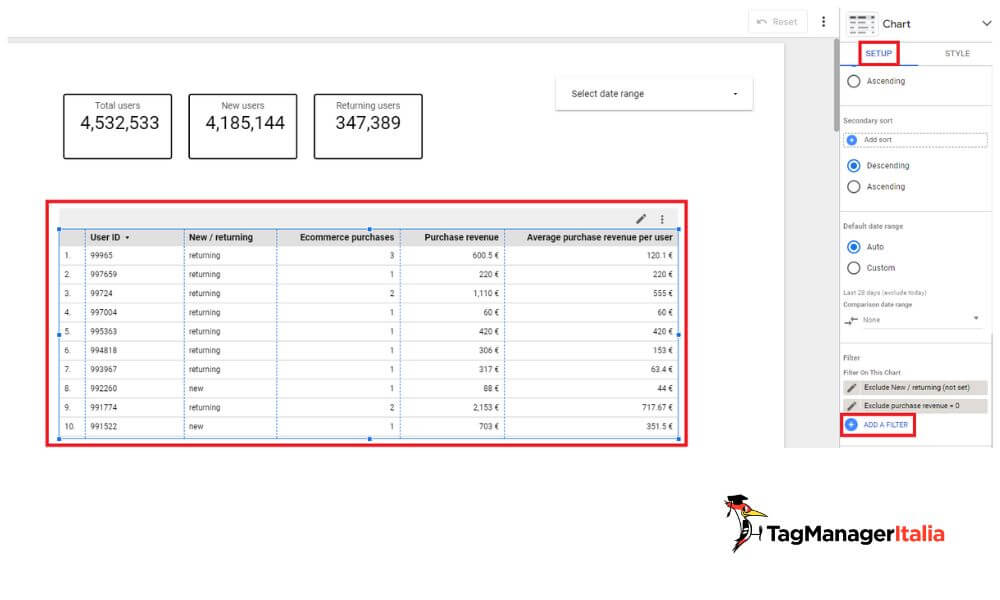Click the 717.67 € average revenue cell

(x=657, y=407)
